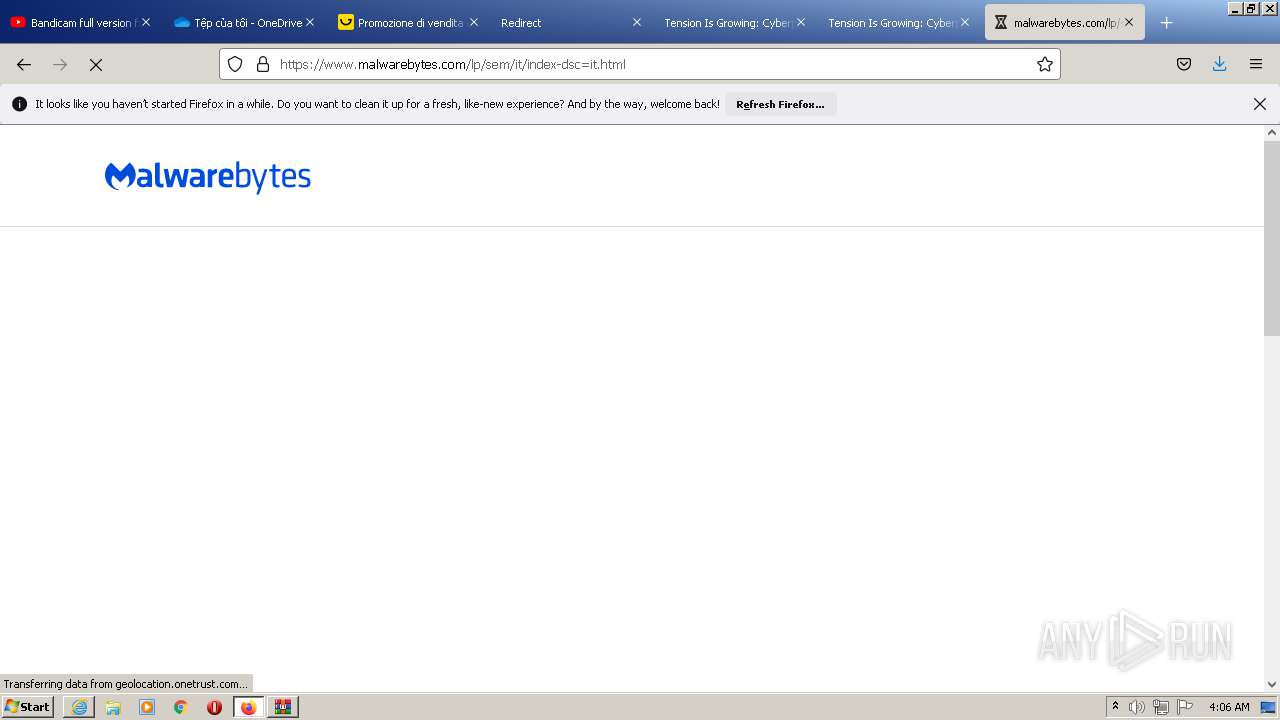The width and height of the screenshot is (1280, 720).
Task: Open the media player taskbar icon
Action: [x=147, y=707]
